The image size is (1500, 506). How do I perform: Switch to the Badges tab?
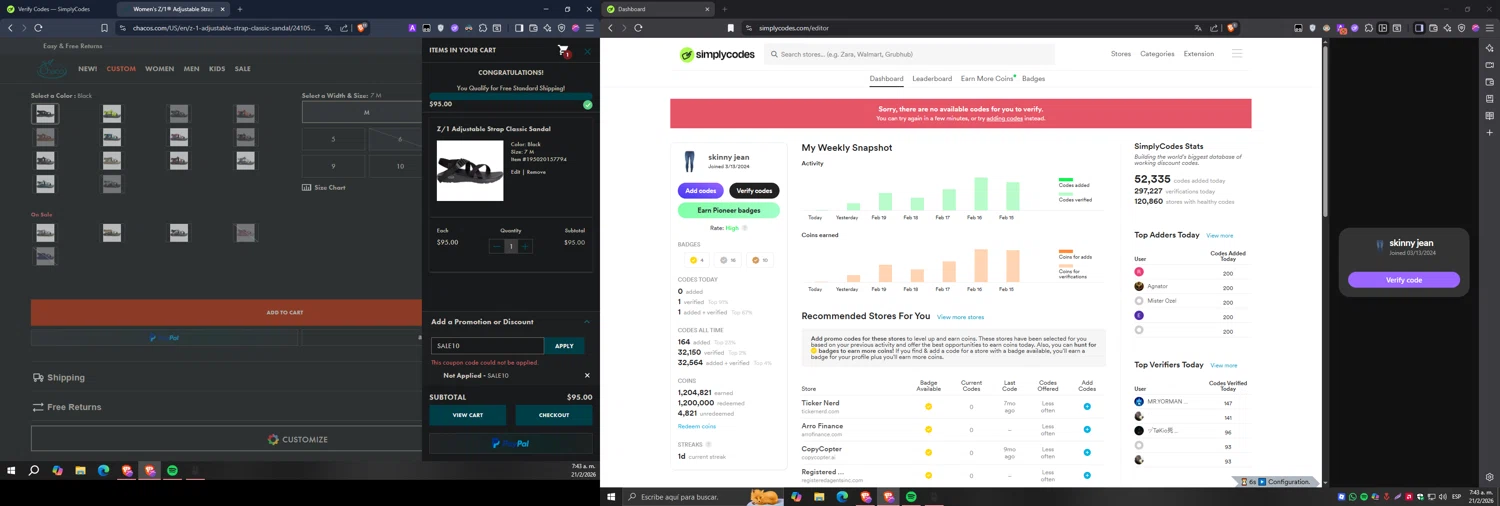tap(1034, 78)
